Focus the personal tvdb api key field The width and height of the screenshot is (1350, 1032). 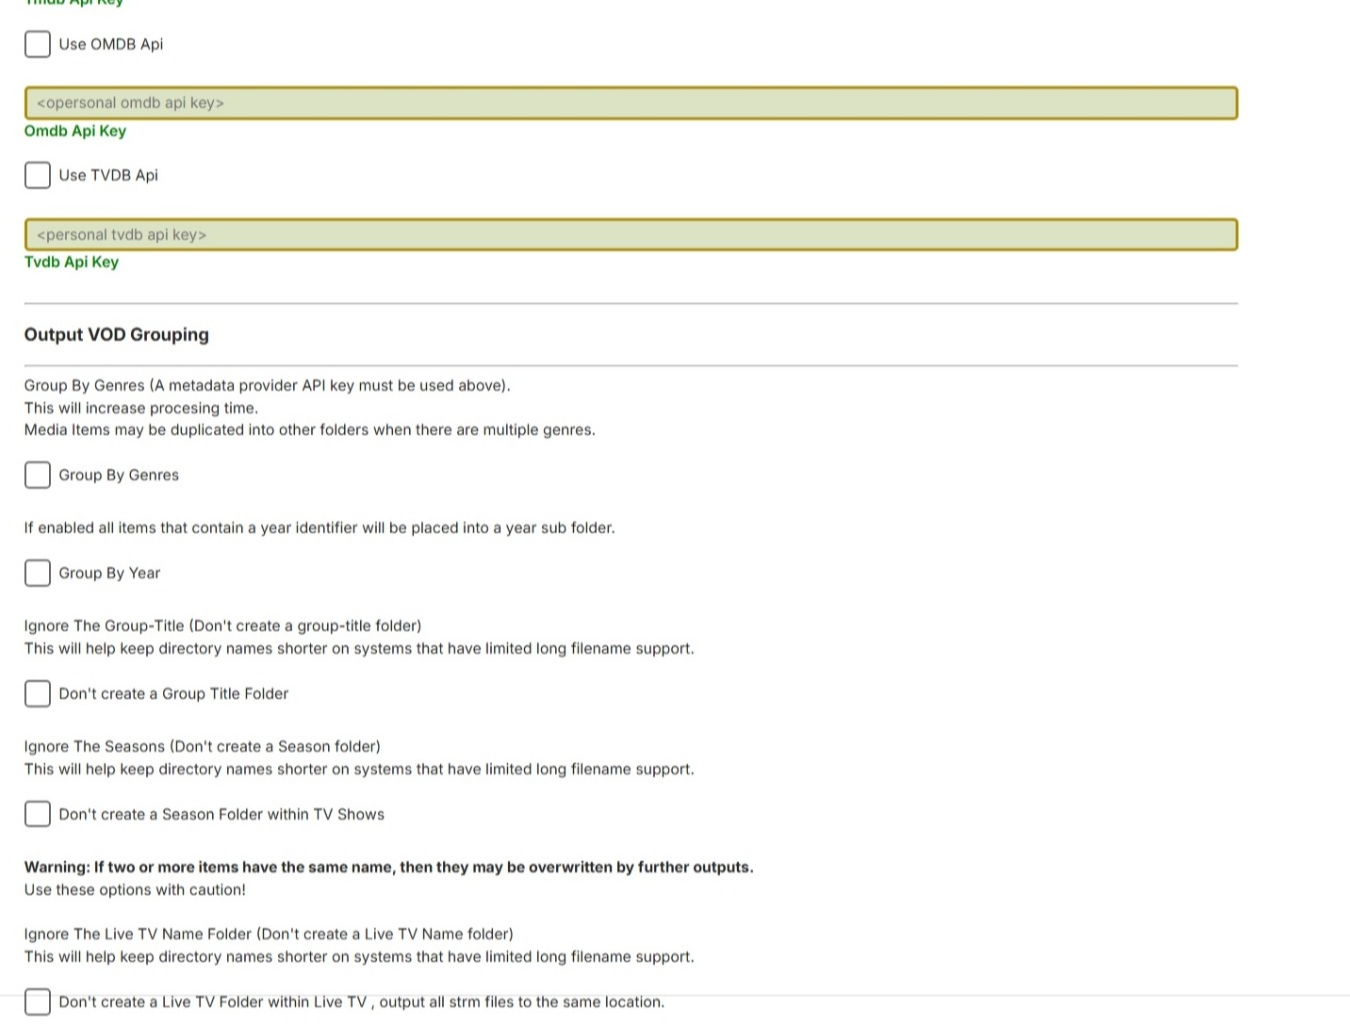pyautogui.click(x=631, y=235)
